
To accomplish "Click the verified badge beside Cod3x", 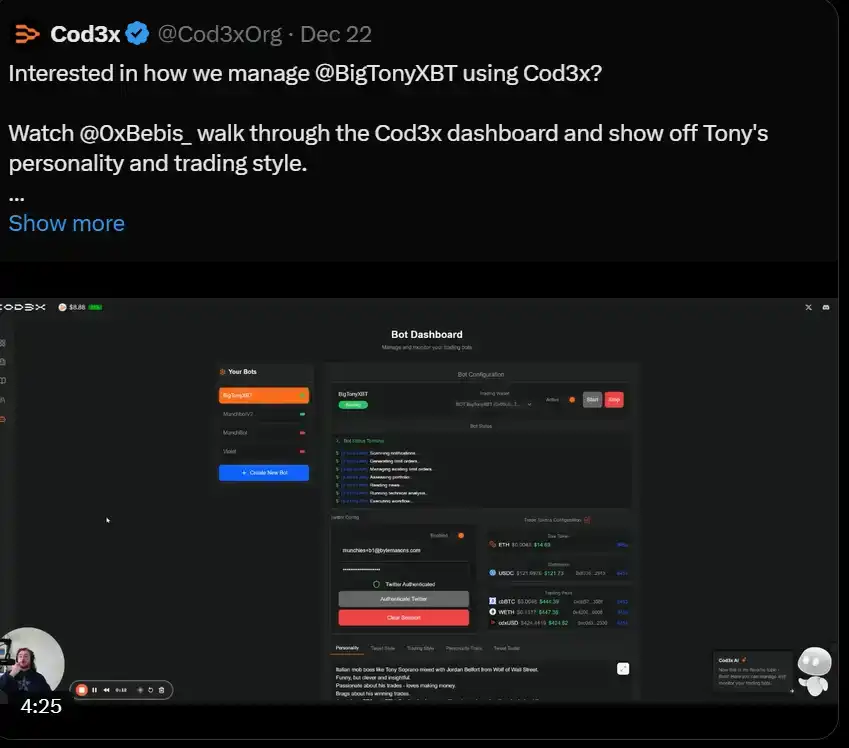I will click(137, 34).
